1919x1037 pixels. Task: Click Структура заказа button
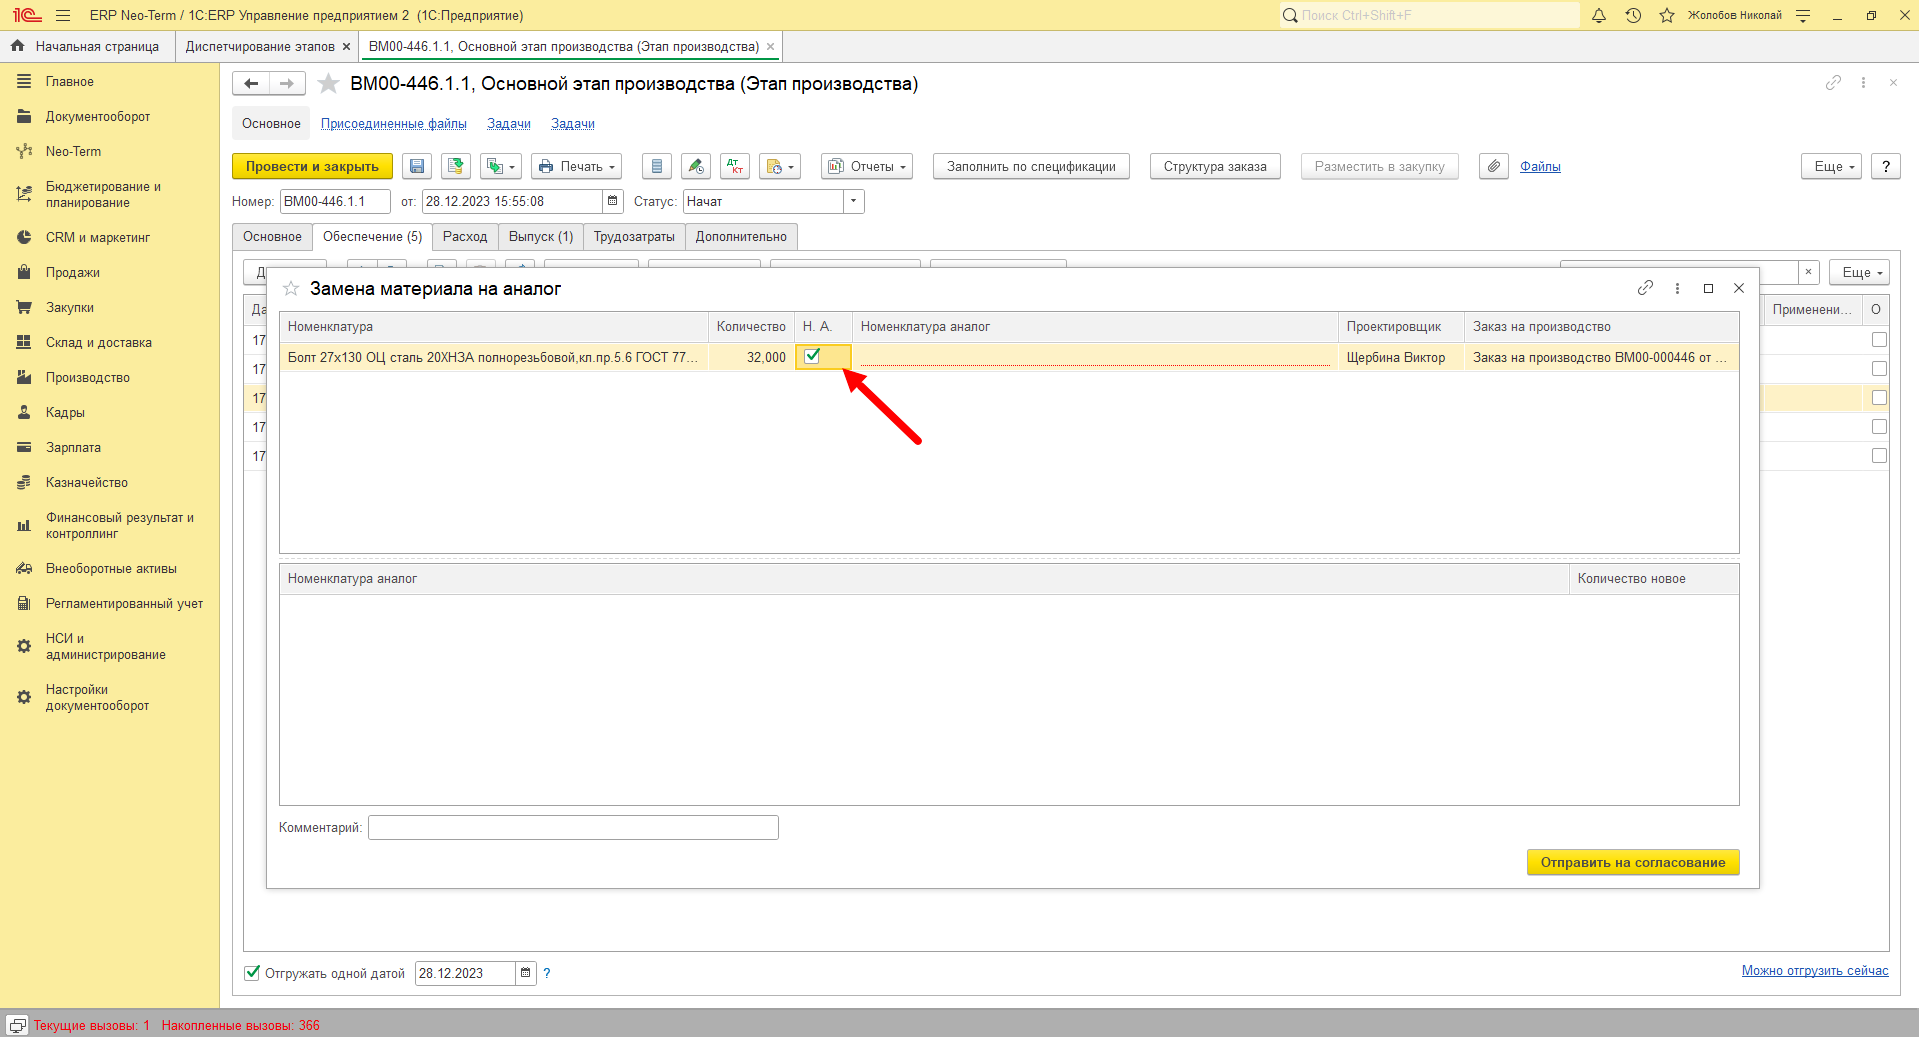click(1215, 167)
